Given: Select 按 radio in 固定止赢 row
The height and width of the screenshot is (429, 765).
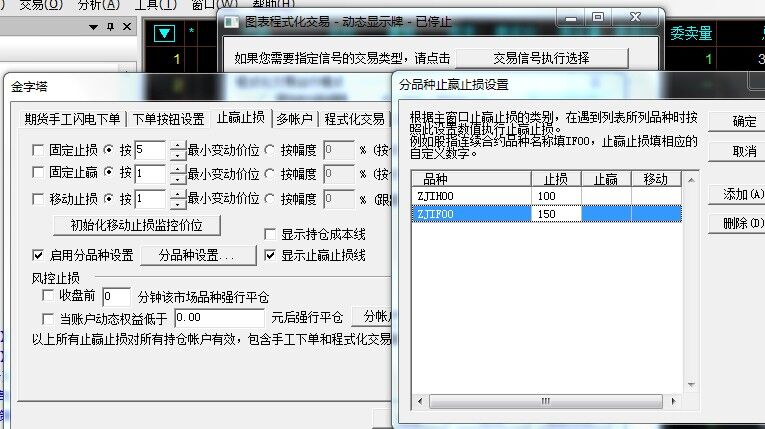Looking at the screenshot, I should click(x=109, y=172).
